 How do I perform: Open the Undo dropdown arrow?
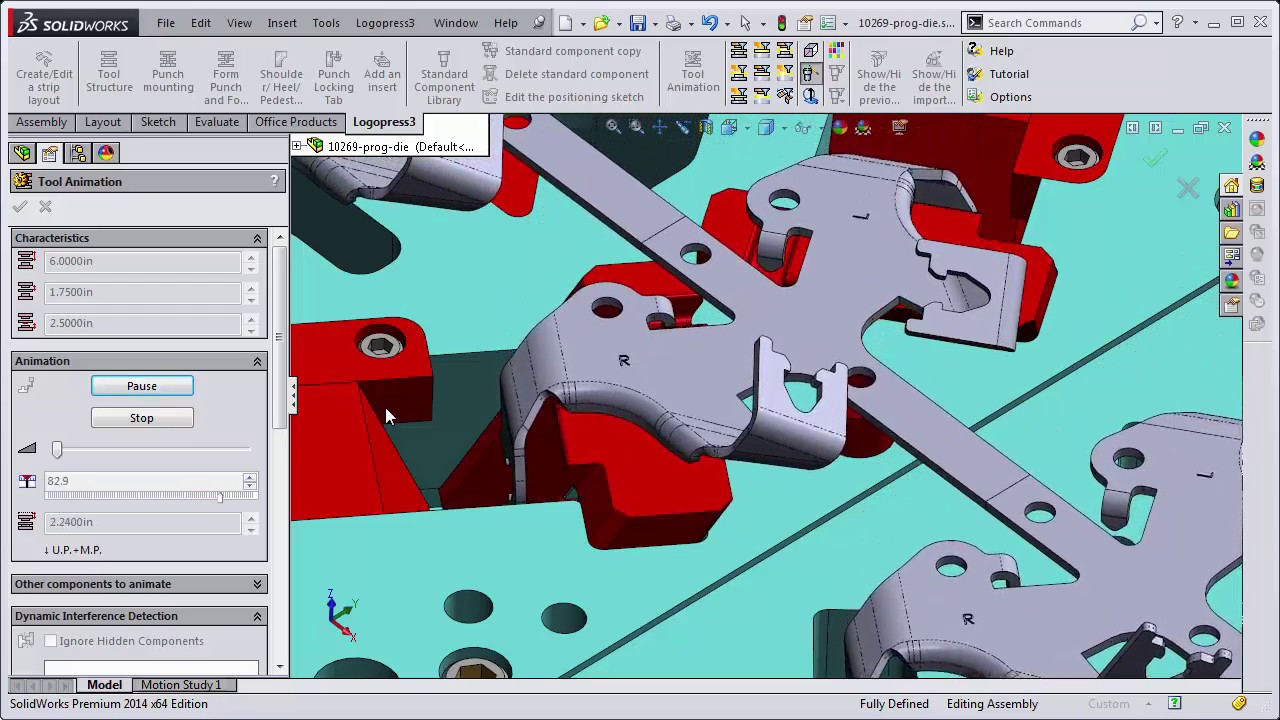tap(726, 23)
